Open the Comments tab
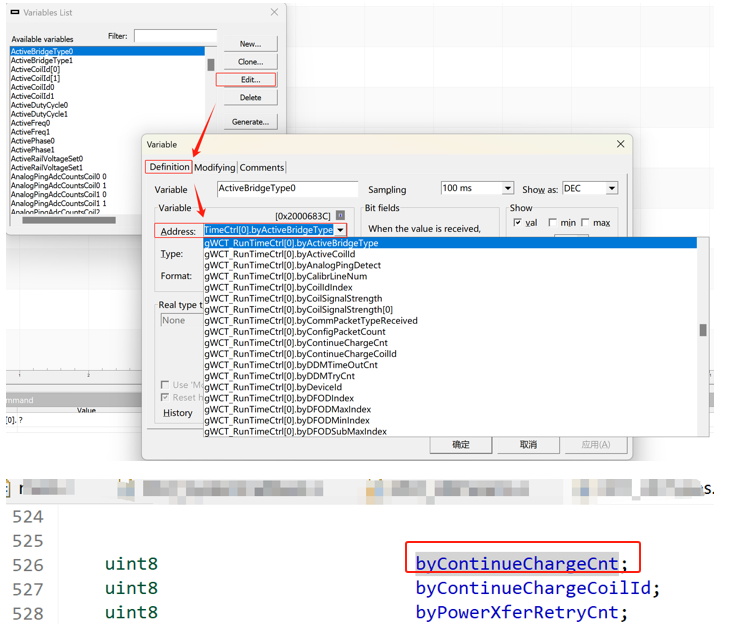The height and width of the screenshot is (639, 729). [x=262, y=168]
